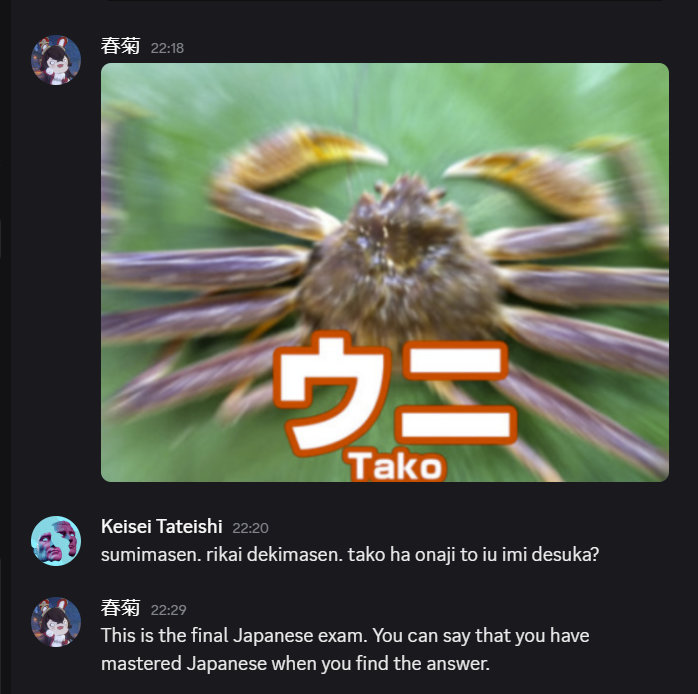Select the Keisei Tateishi username

(x=162, y=527)
